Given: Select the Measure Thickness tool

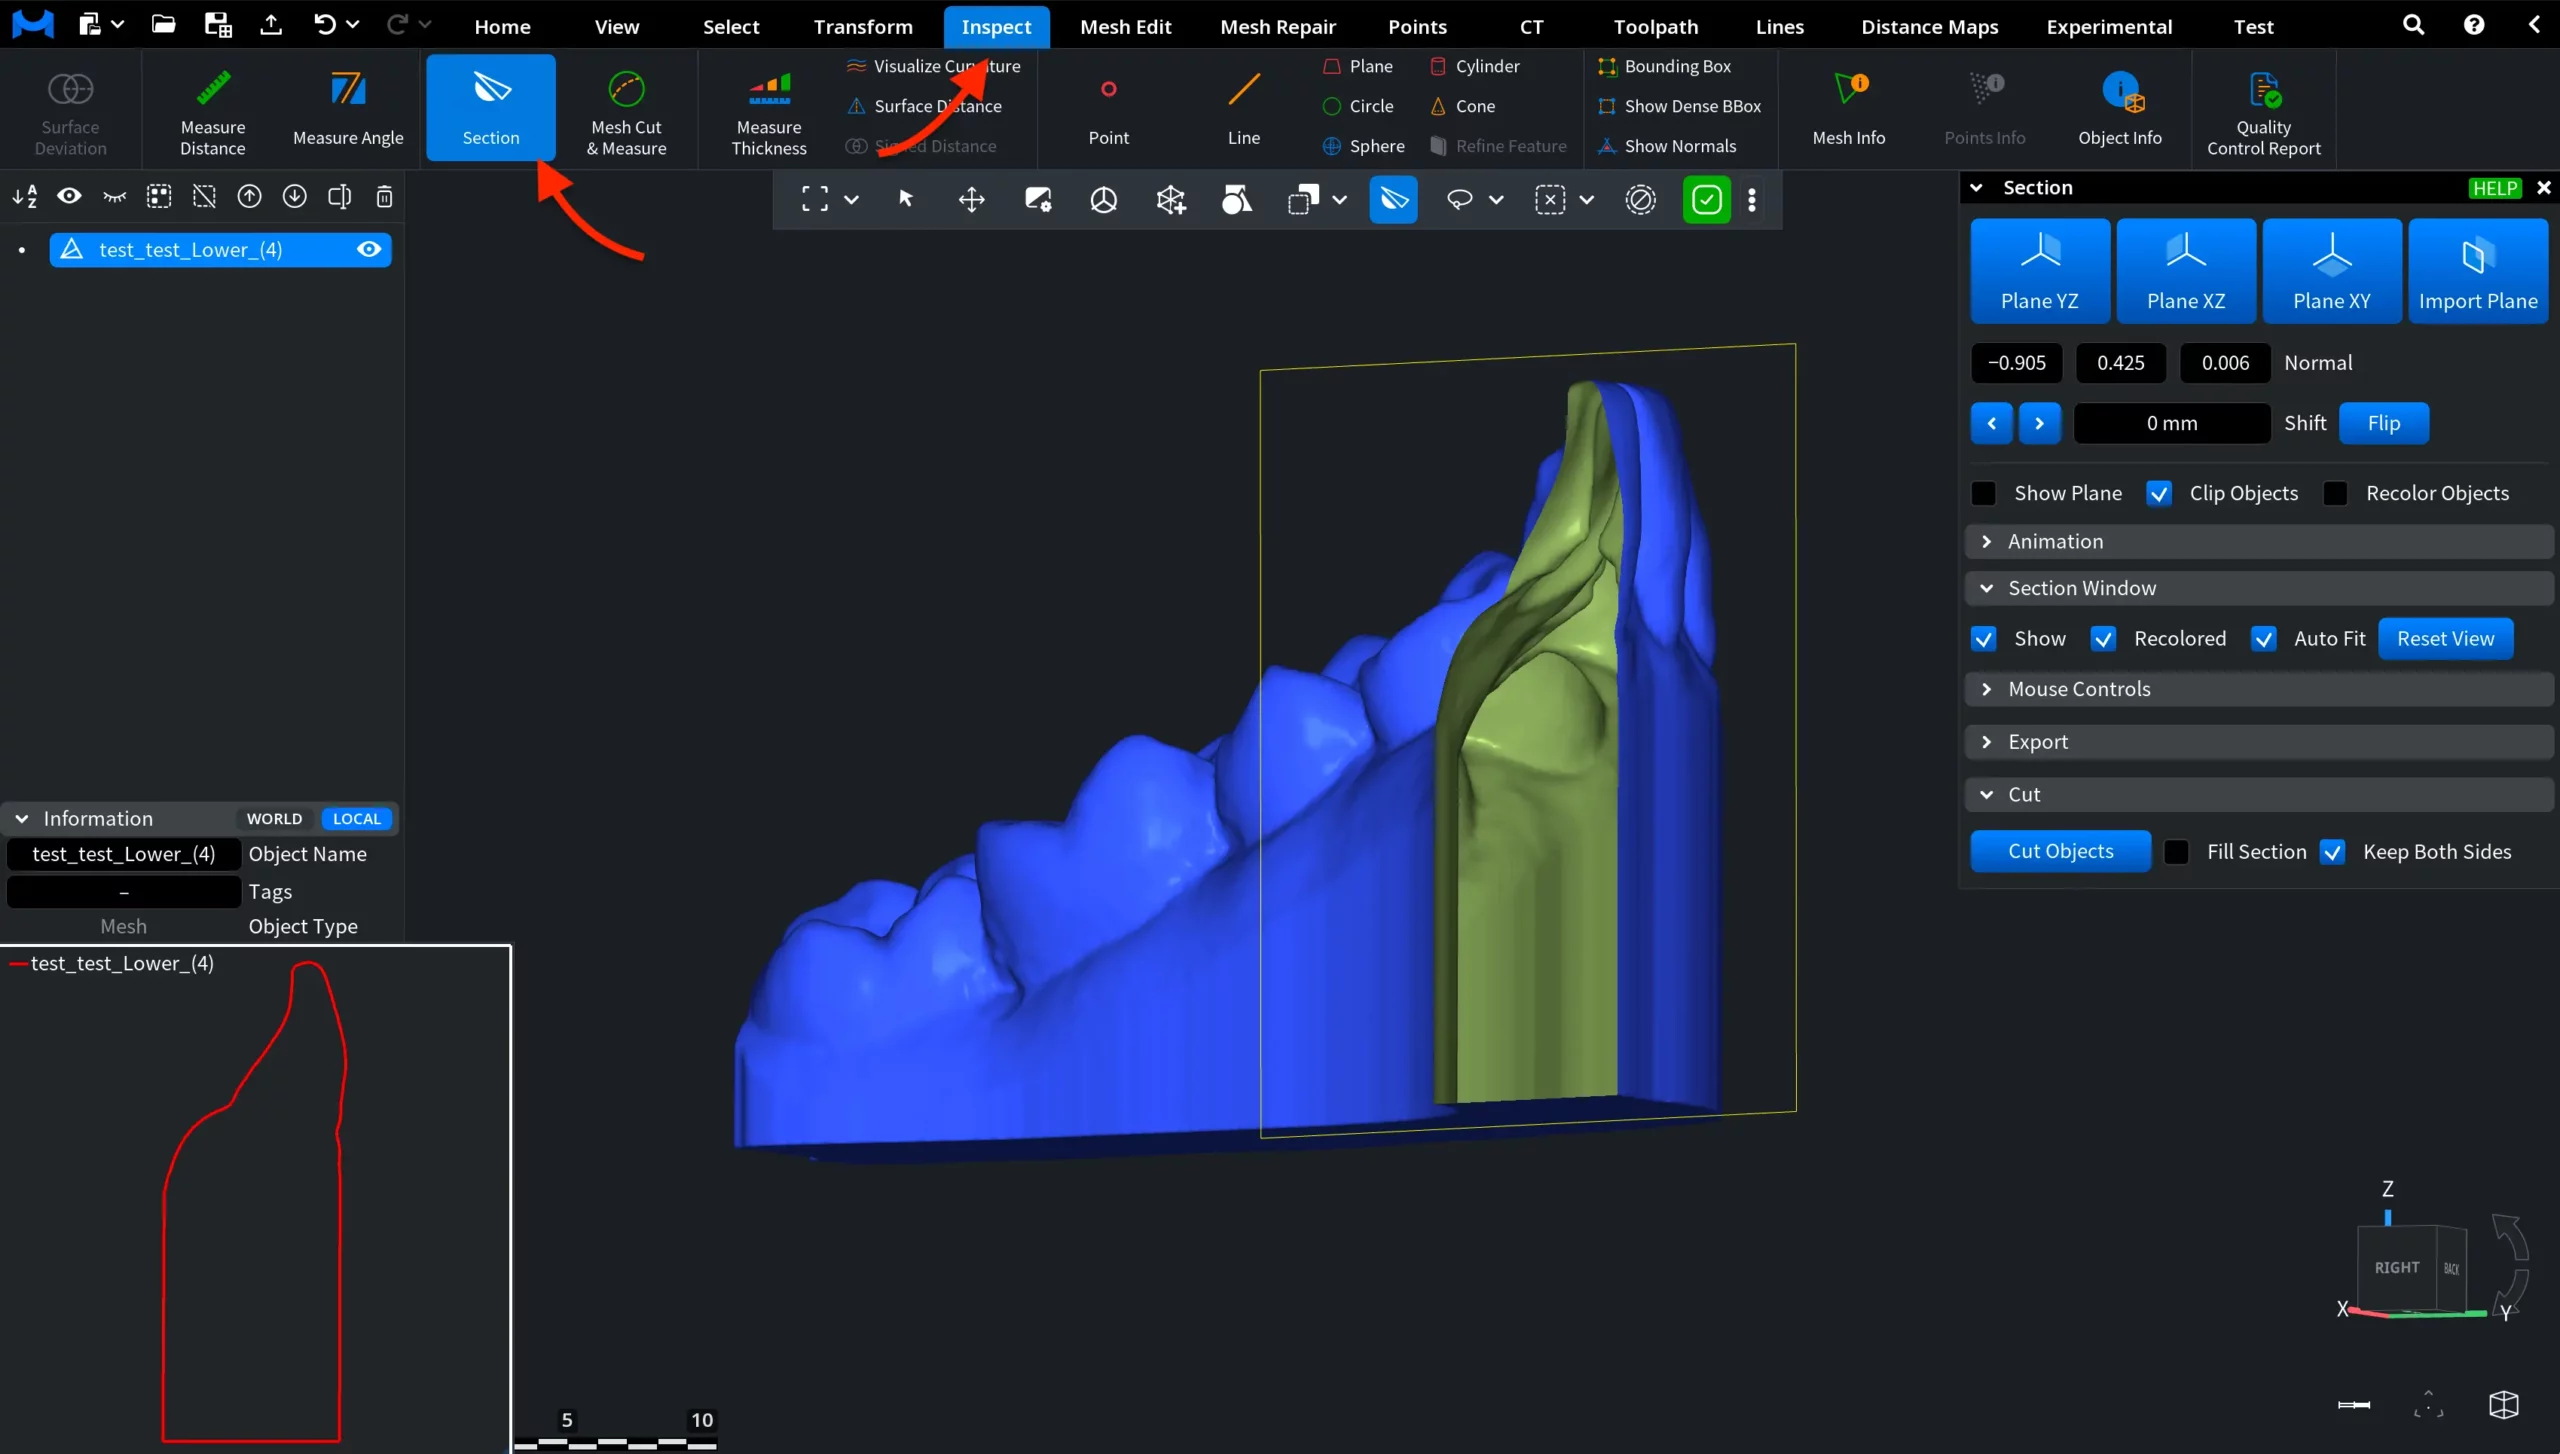Looking at the screenshot, I should click(767, 110).
